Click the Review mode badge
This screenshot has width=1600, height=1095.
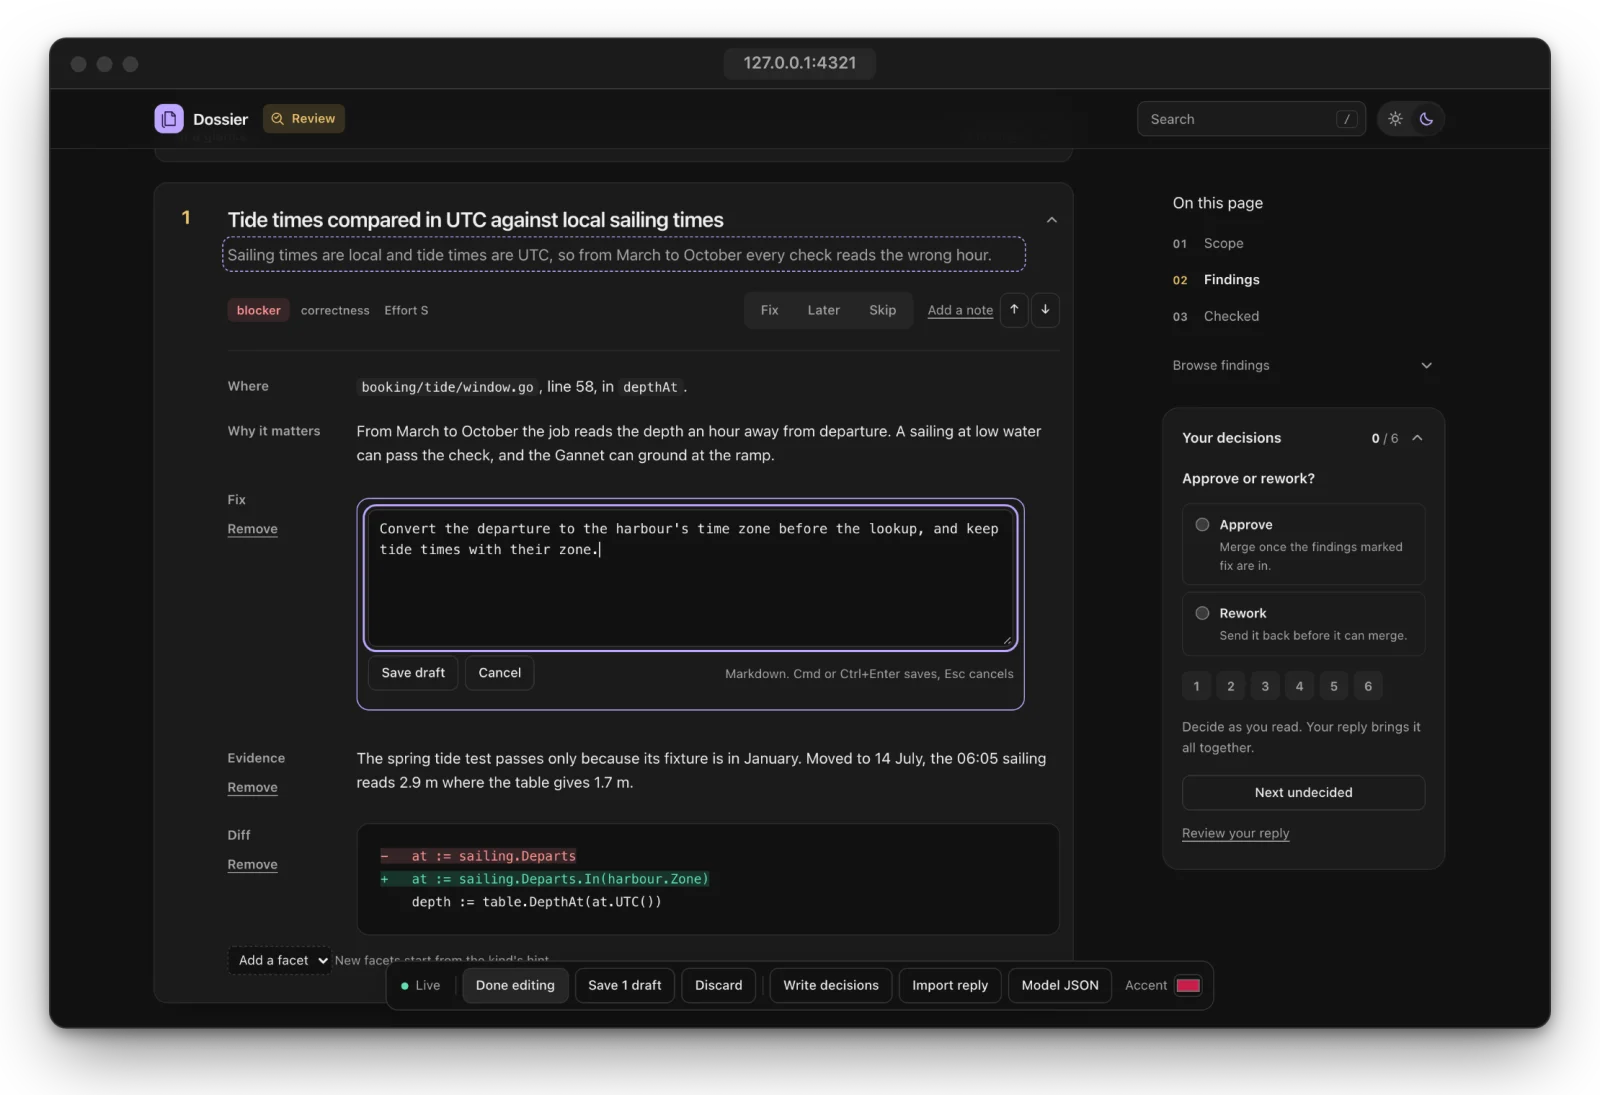304,119
